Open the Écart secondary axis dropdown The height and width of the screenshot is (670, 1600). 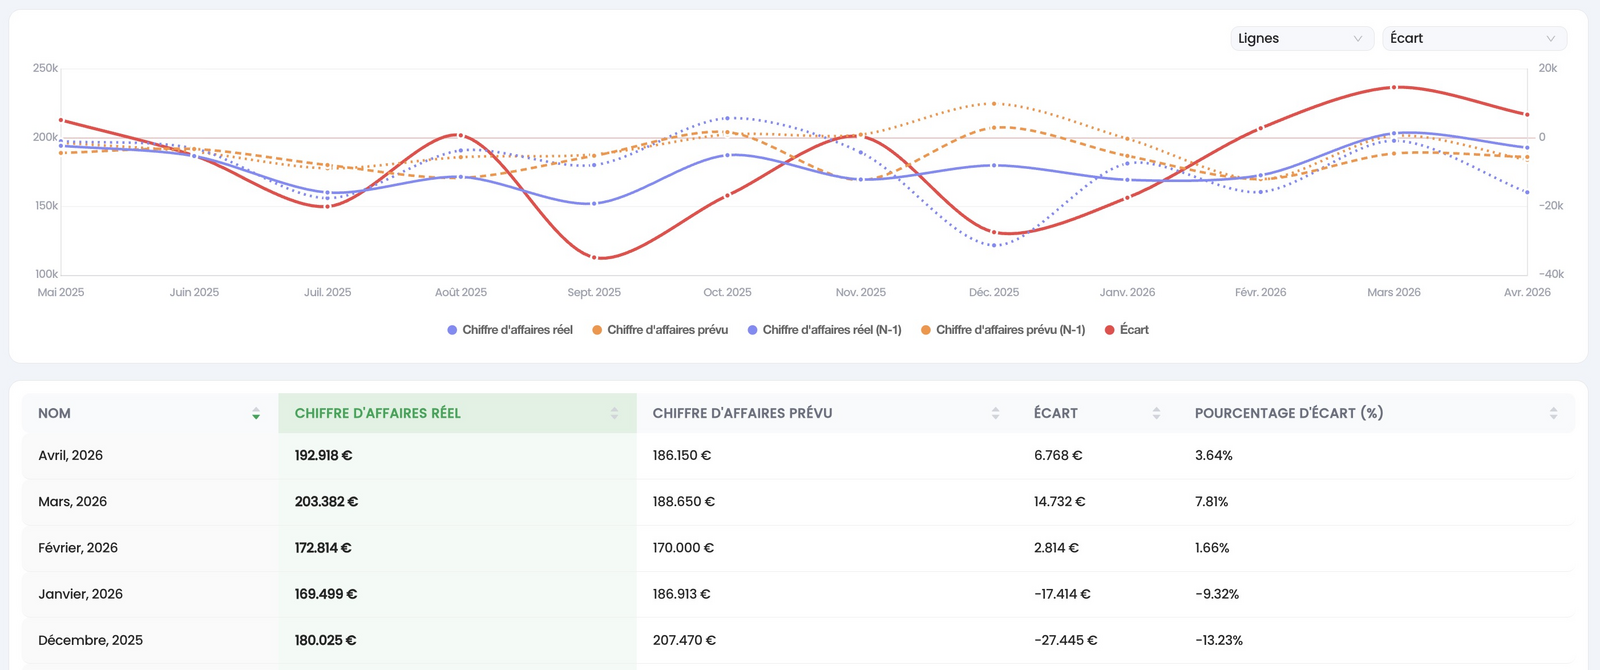(x=1474, y=38)
